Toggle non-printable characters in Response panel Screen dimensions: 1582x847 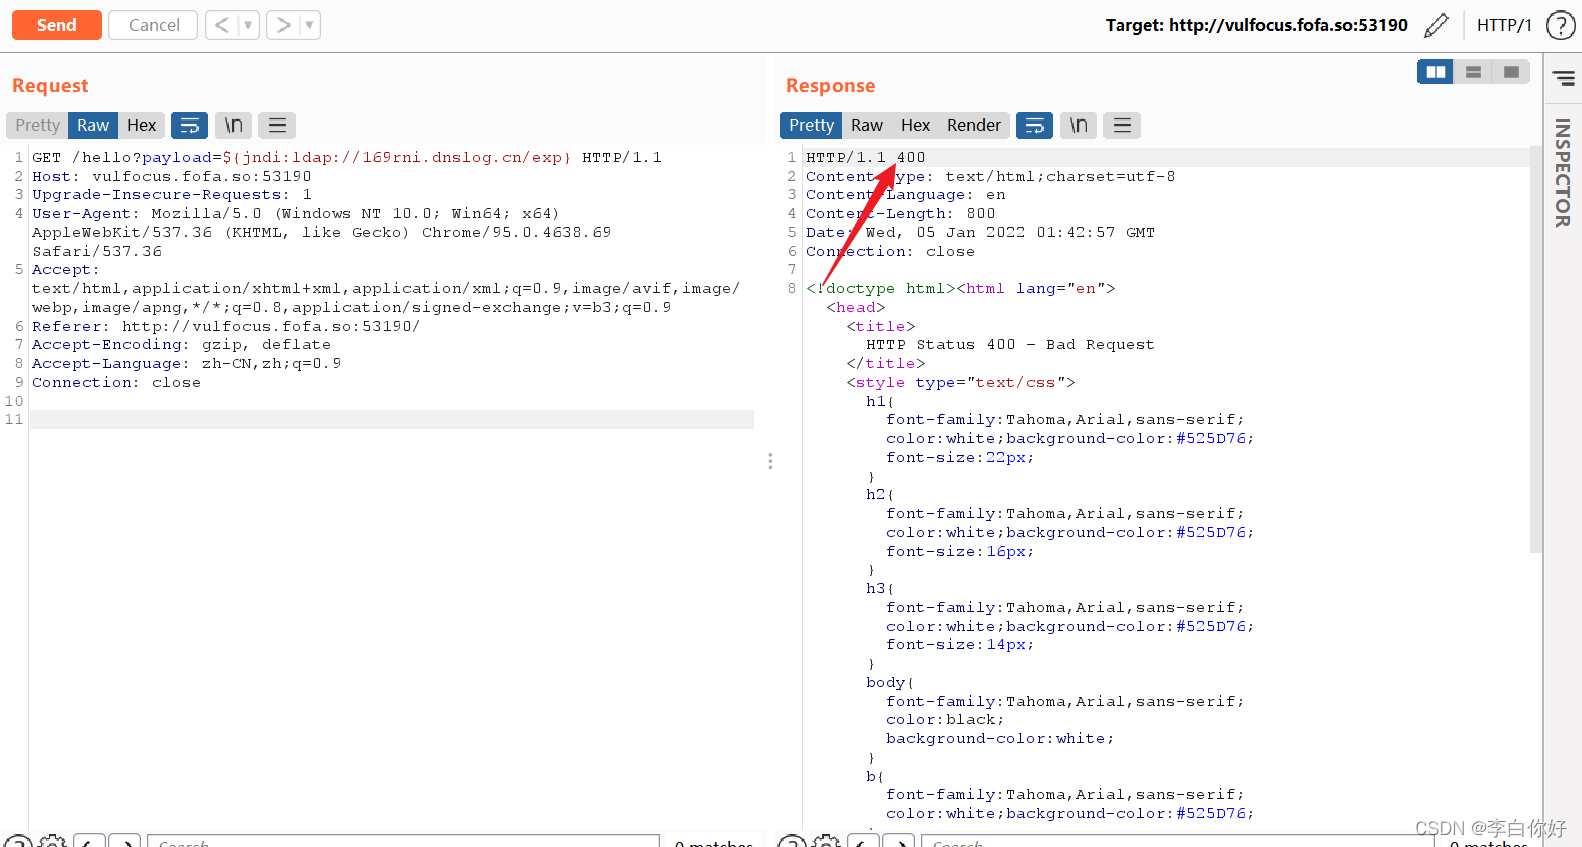tap(1078, 125)
